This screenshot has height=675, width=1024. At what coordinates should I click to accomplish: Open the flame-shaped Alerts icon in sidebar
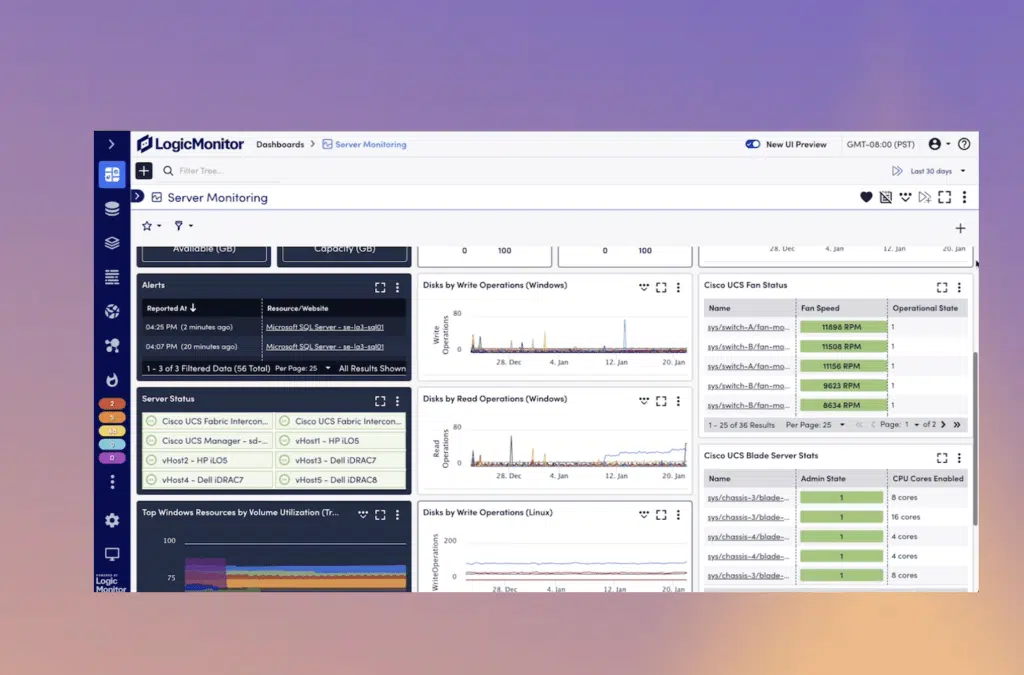[x=112, y=380]
